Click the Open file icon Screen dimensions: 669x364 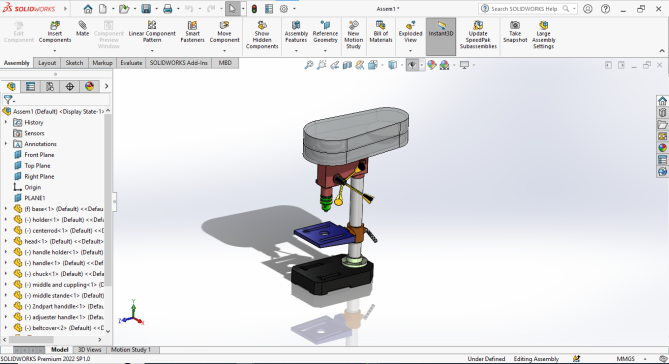[x=124, y=9]
